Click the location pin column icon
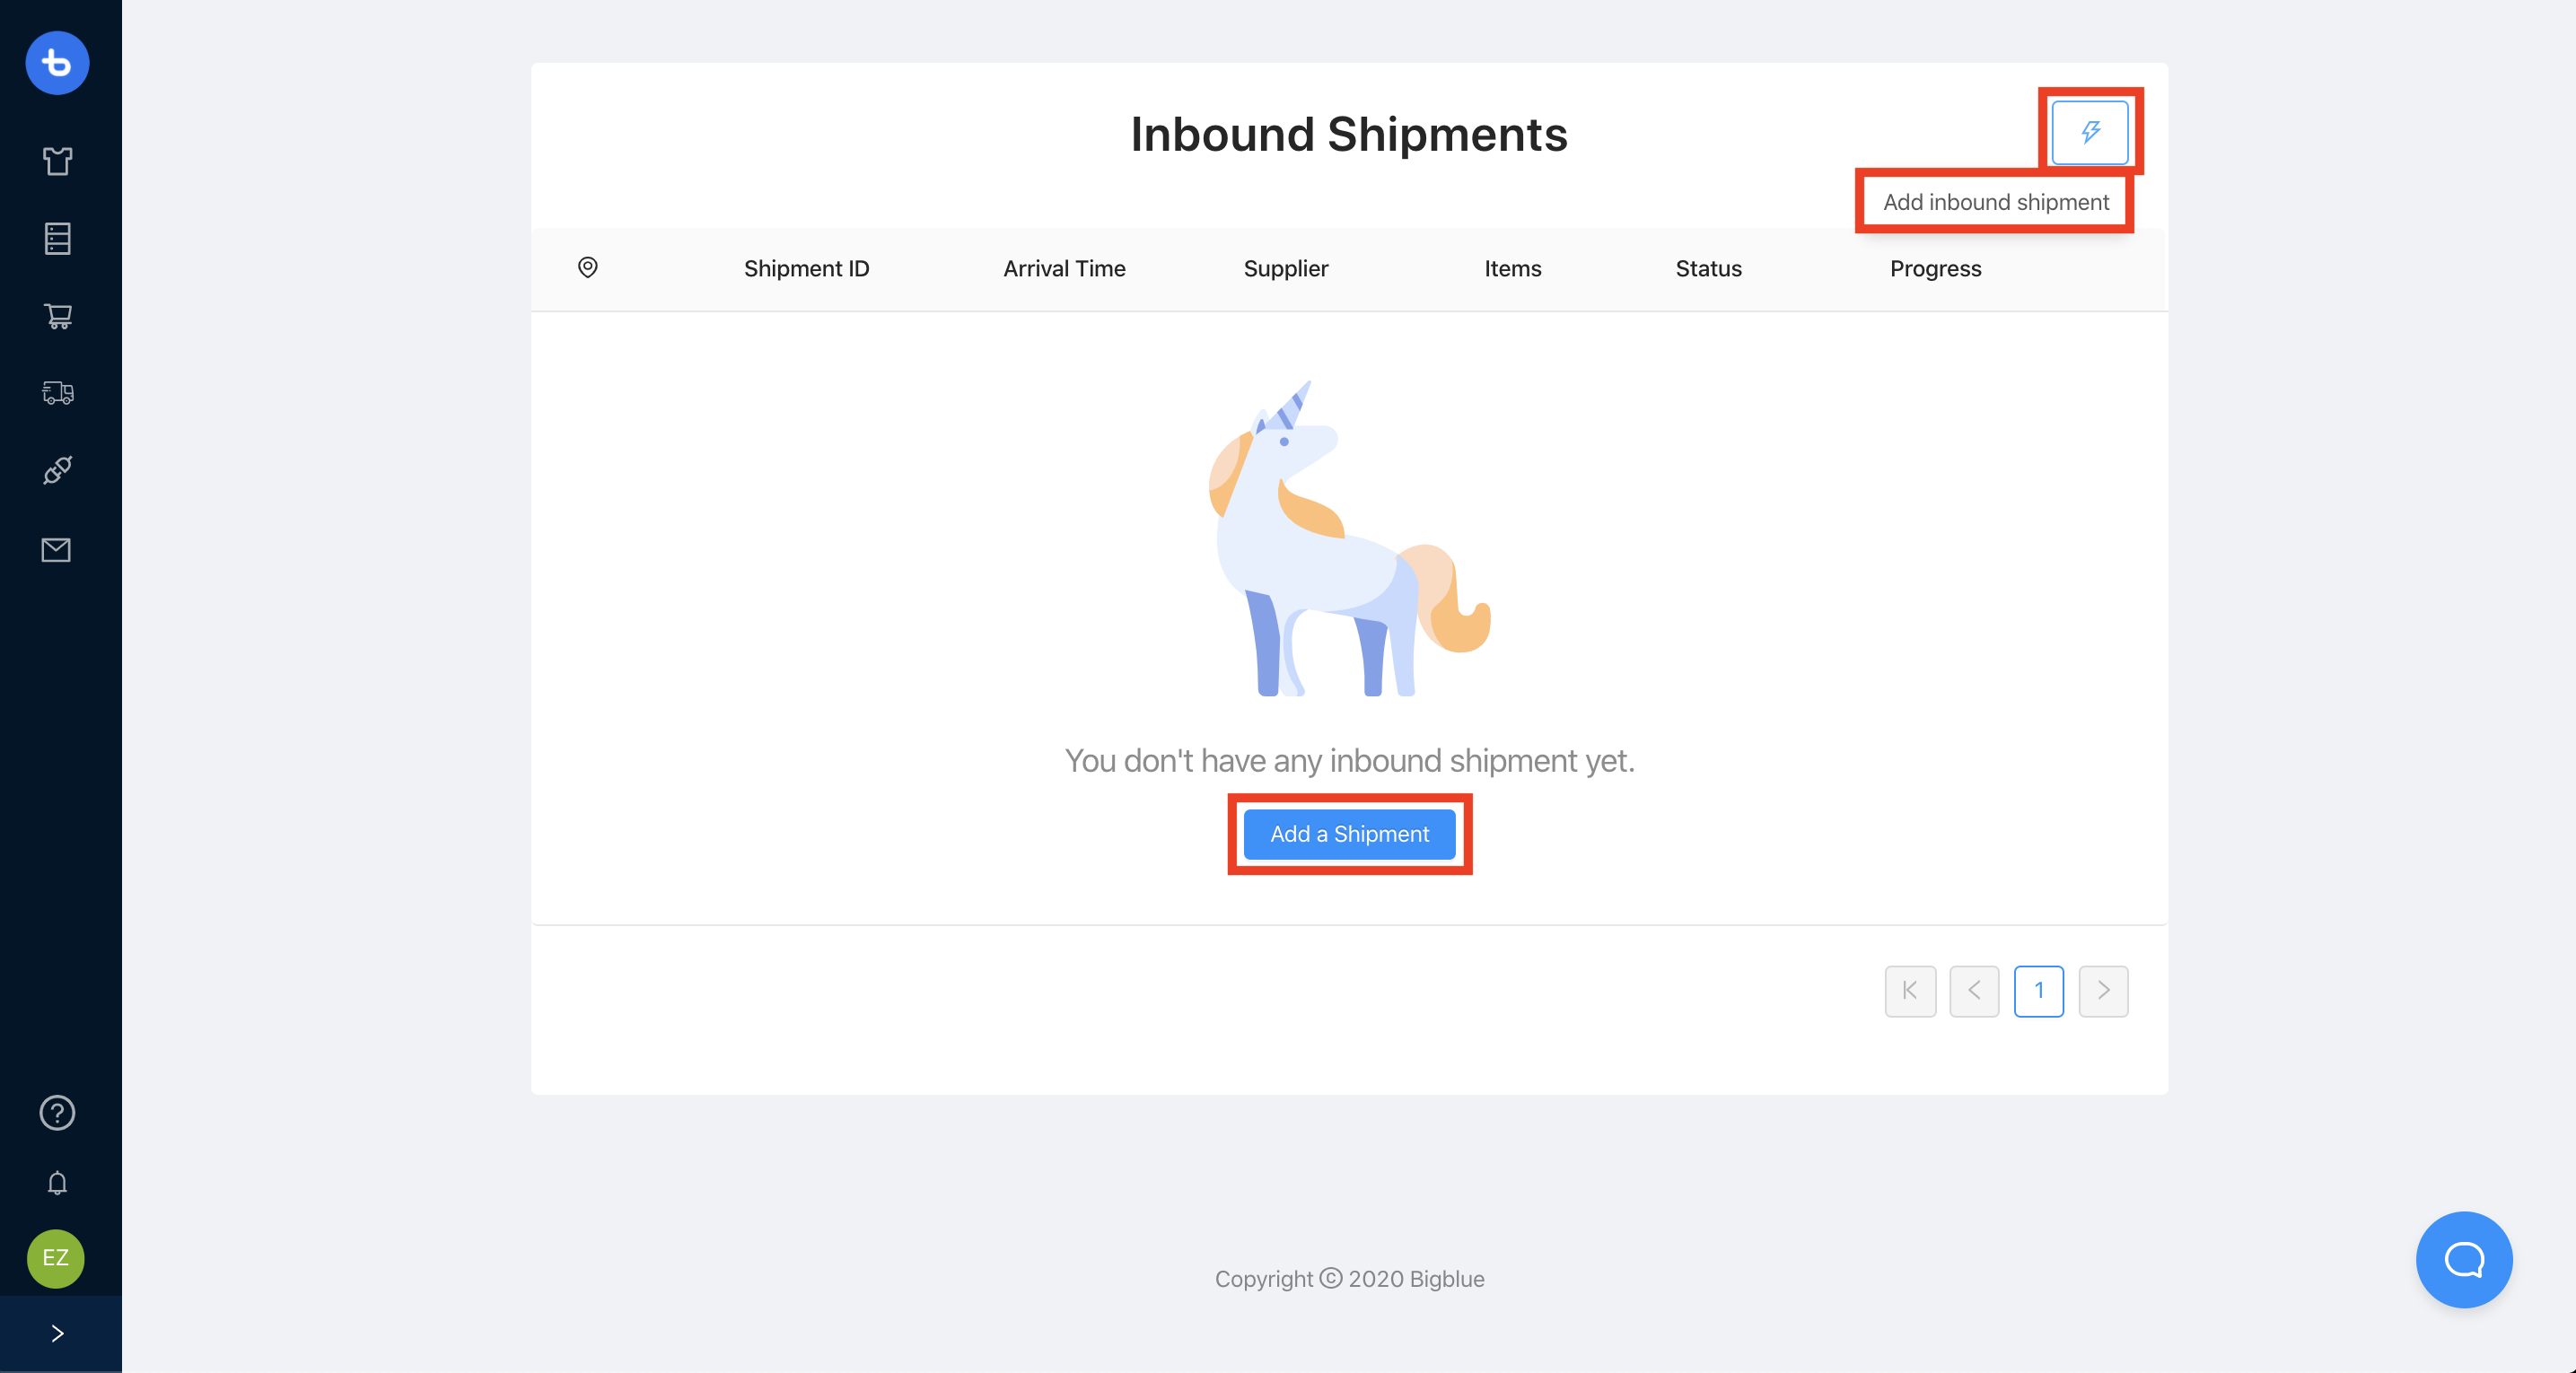The image size is (2576, 1373). pyautogui.click(x=588, y=268)
